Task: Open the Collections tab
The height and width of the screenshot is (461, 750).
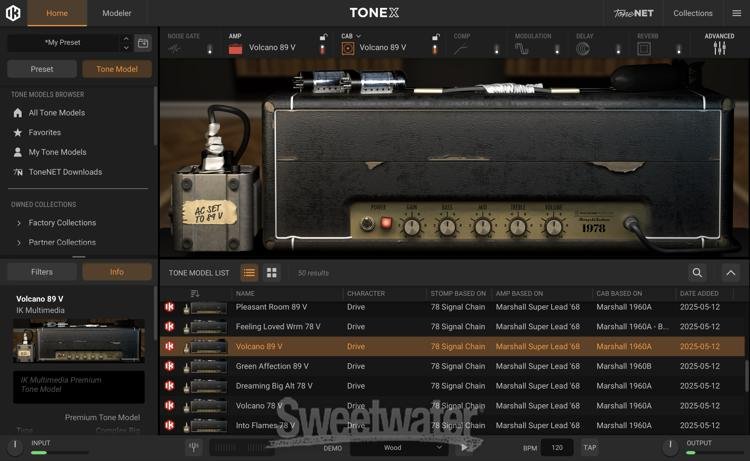Action: (x=693, y=13)
